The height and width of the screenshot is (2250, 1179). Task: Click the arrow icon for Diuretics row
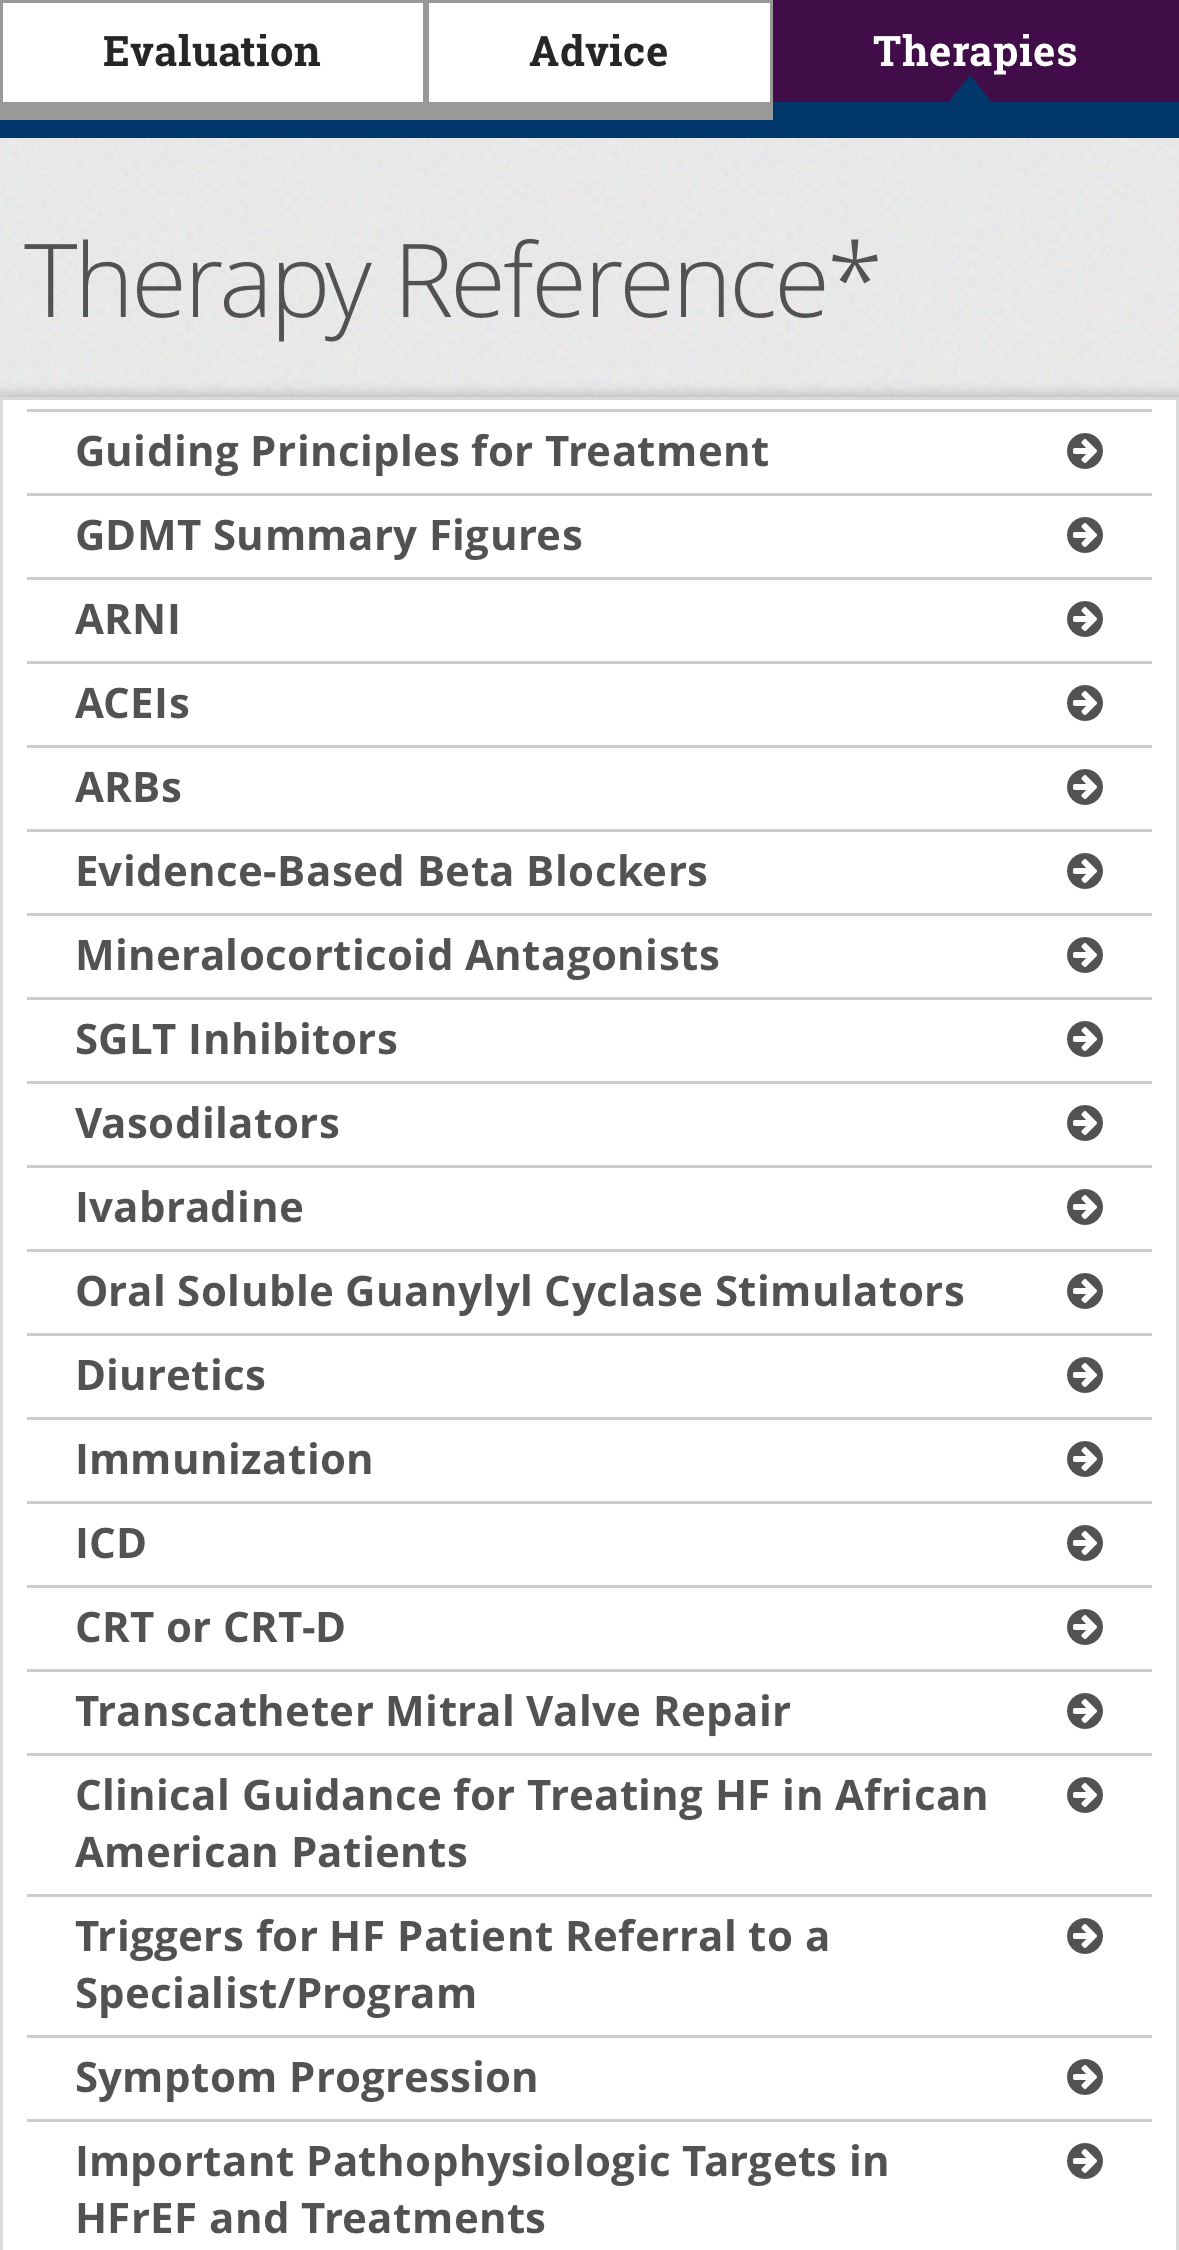coord(1084,1375)
